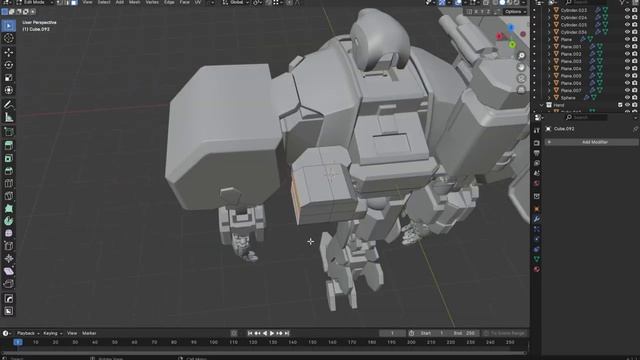Open the Object Data green triangle tab
Viewport: 640px width, 360px height.
[x=537, y=259]
